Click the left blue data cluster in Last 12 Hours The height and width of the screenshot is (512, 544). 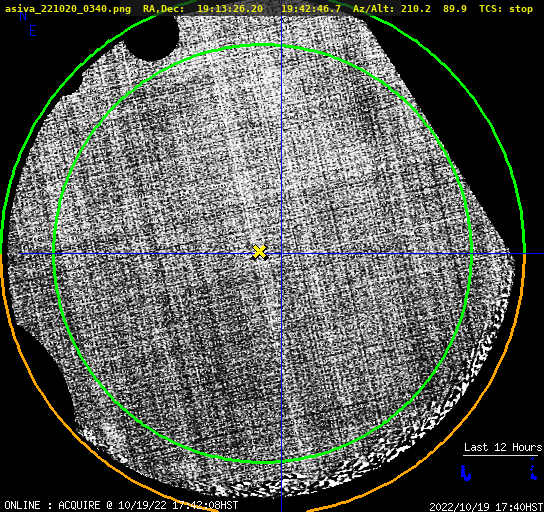click(x=466, y=473)
